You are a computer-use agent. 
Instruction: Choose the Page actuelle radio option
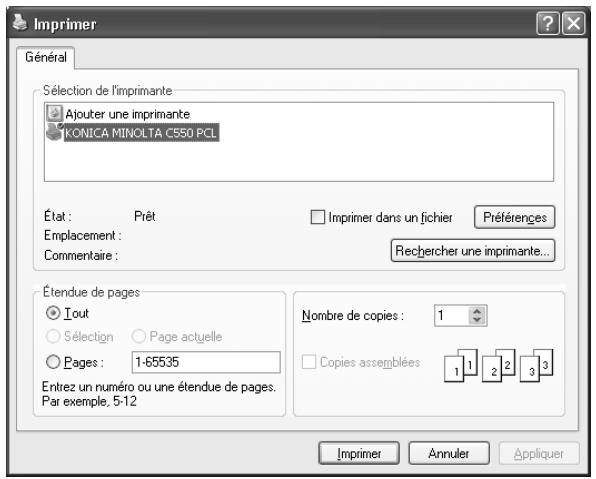point(138,336)
